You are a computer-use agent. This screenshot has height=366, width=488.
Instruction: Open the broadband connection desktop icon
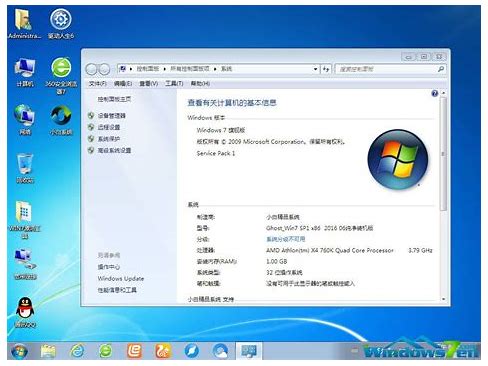pos(25,264)
